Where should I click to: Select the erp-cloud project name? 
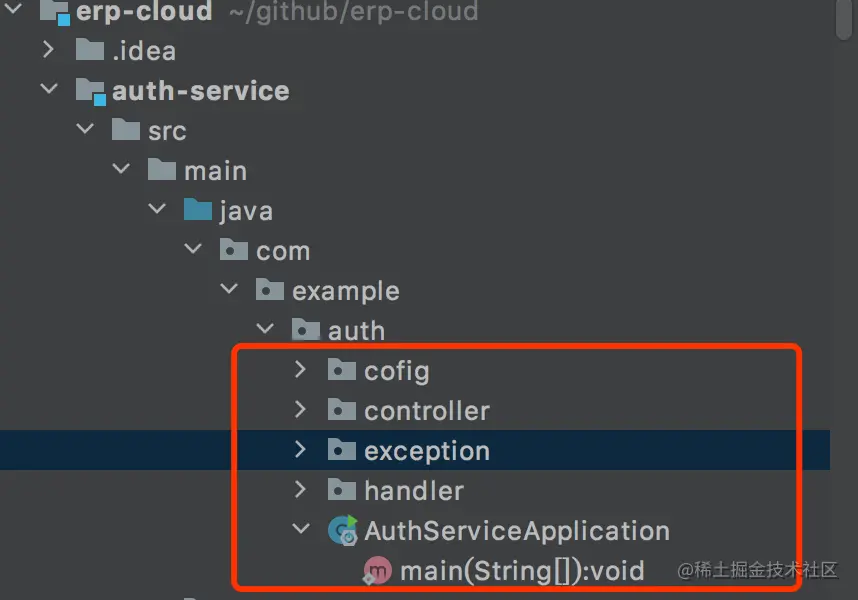pyautogui.click(x=144, y=11)
